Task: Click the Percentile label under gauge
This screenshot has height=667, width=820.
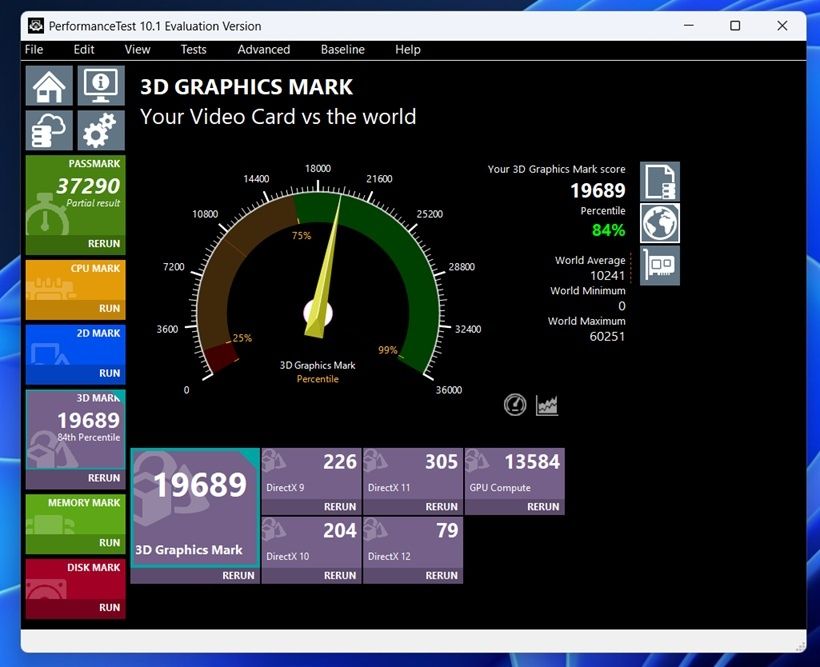Action: [x=317, y=379]
